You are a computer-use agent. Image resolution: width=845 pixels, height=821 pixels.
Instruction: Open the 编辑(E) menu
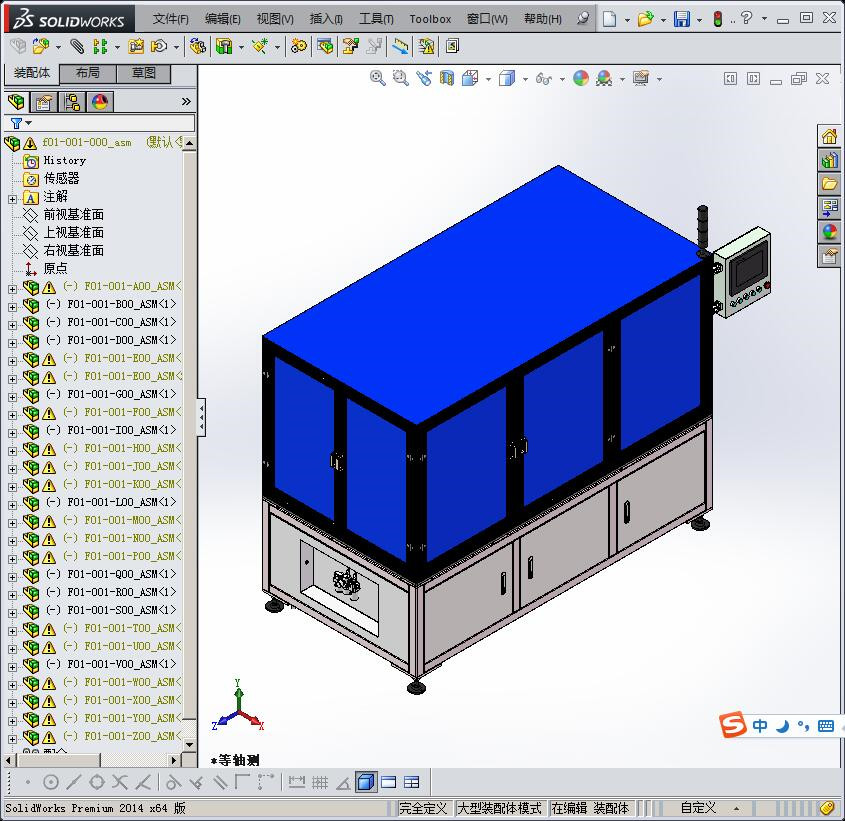point(223,19)
